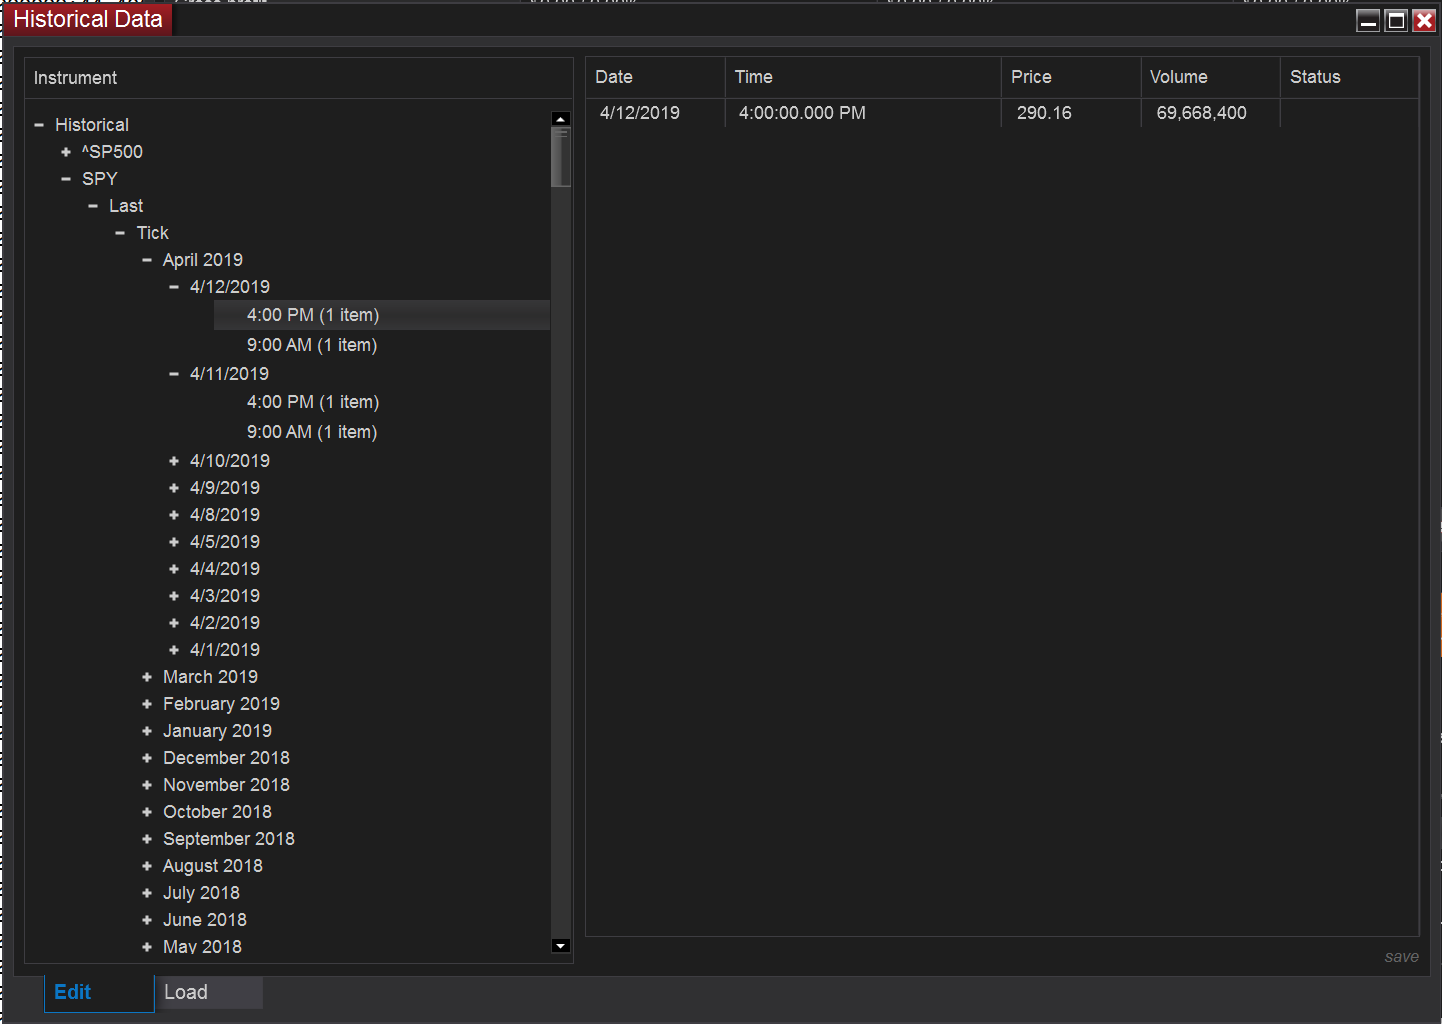
Task: Expand the May 2018 node
Action: (x=147, y=947)
